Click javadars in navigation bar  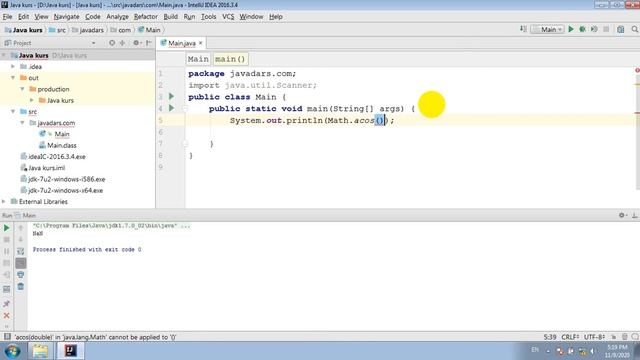click(x=88, y=30)
